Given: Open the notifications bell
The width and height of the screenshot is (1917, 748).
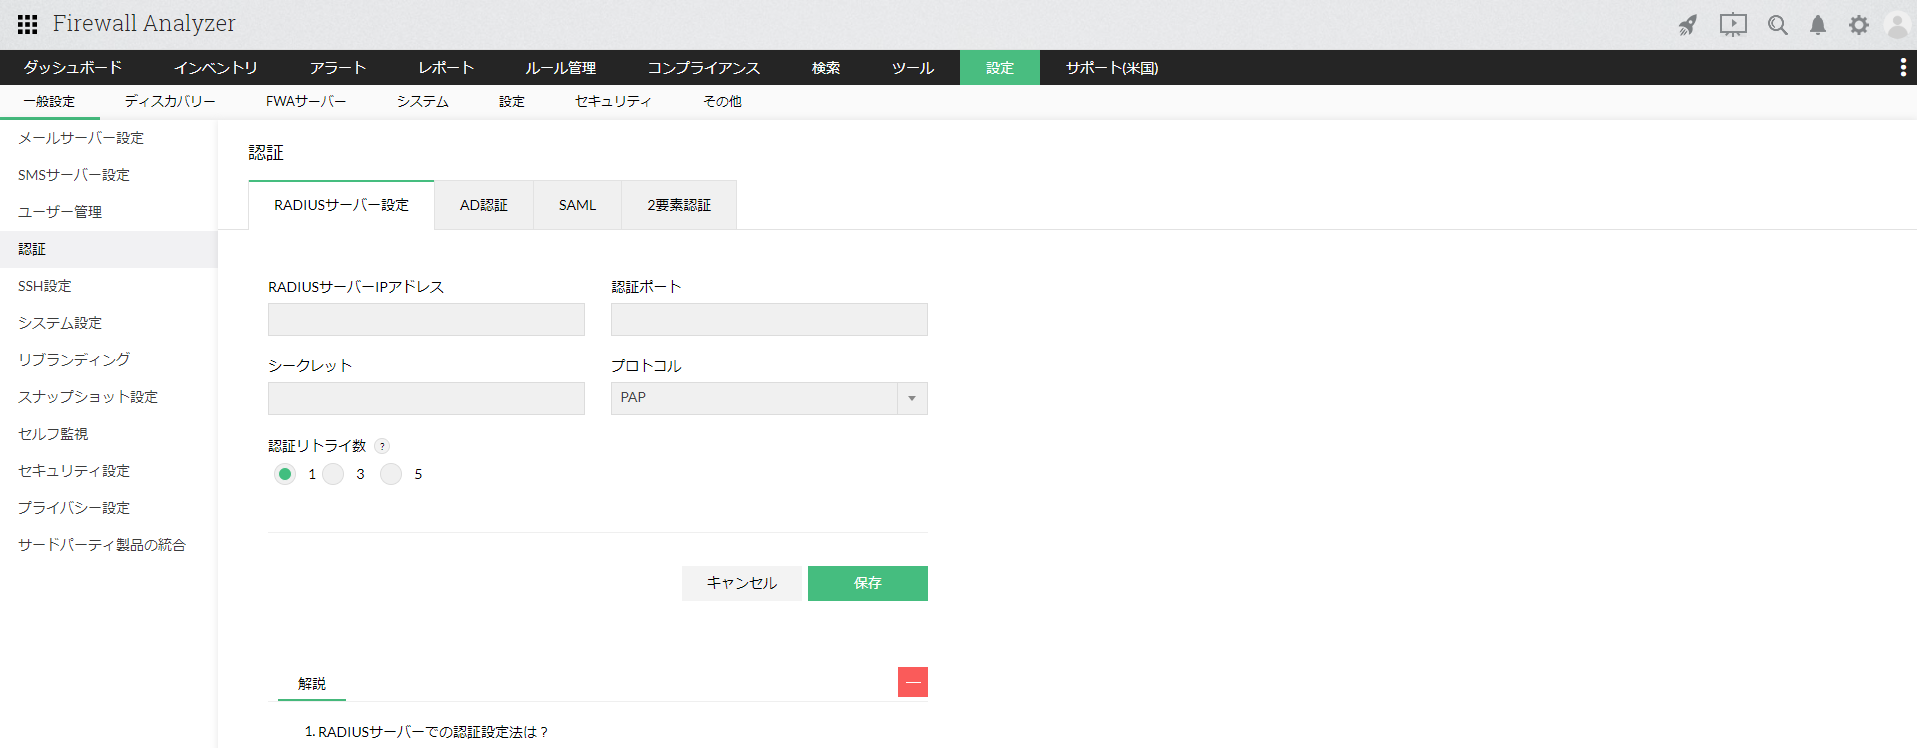Looking at the screenshot, I should pyautogui.click(x=1818, y=25).
